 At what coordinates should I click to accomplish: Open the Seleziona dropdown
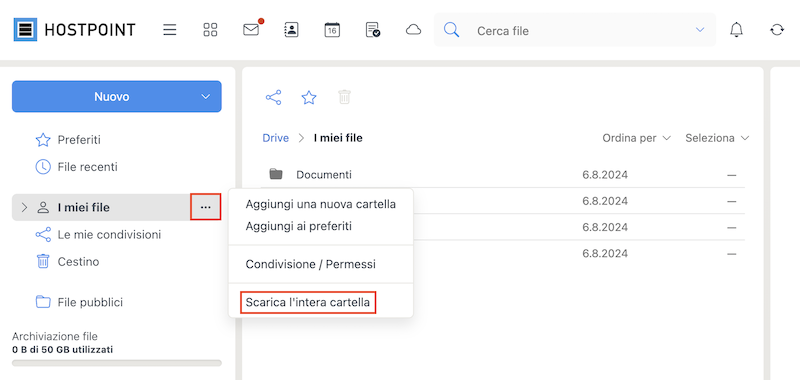(717, 138)
